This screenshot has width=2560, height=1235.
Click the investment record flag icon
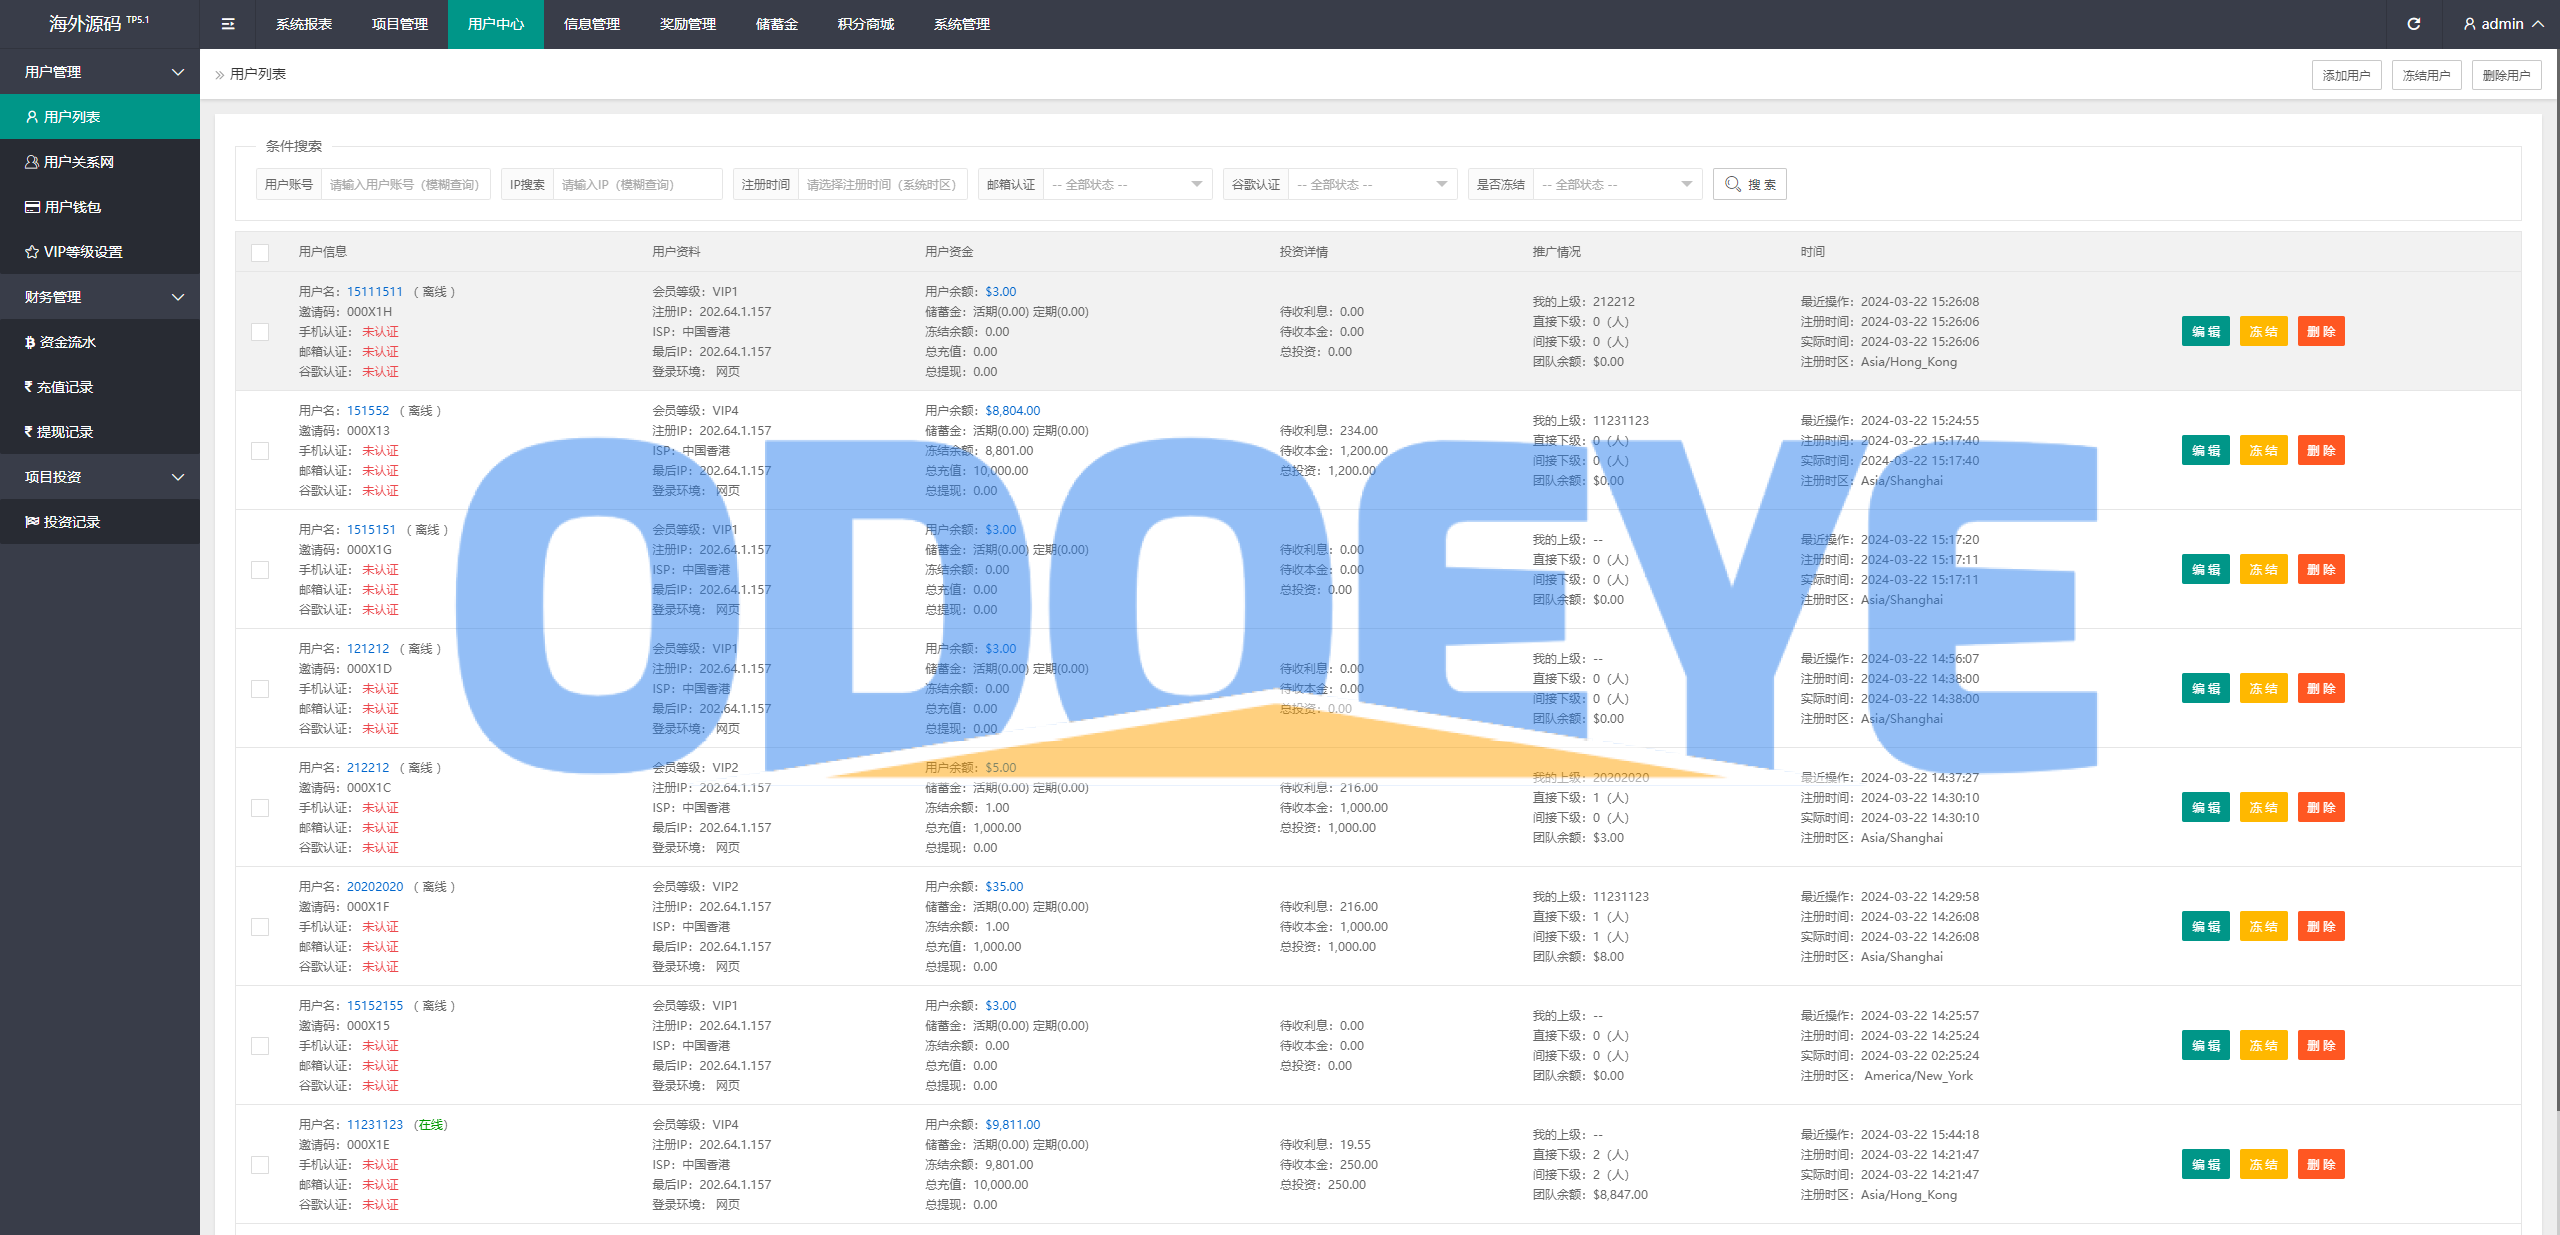click(32, 522)
